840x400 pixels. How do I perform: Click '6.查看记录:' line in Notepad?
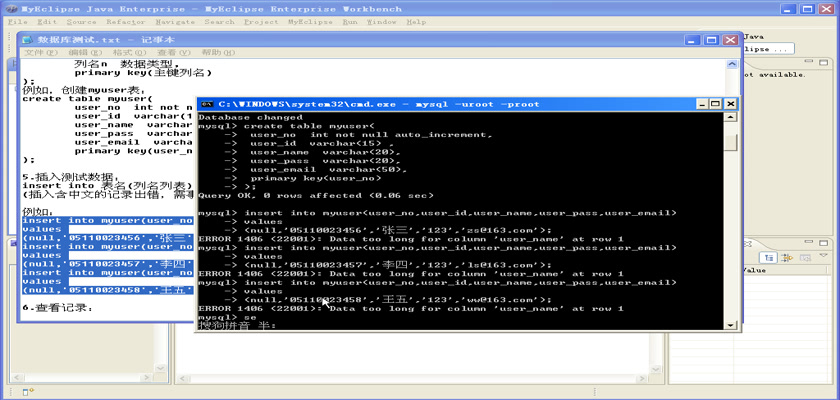click(x=57, y=308)
